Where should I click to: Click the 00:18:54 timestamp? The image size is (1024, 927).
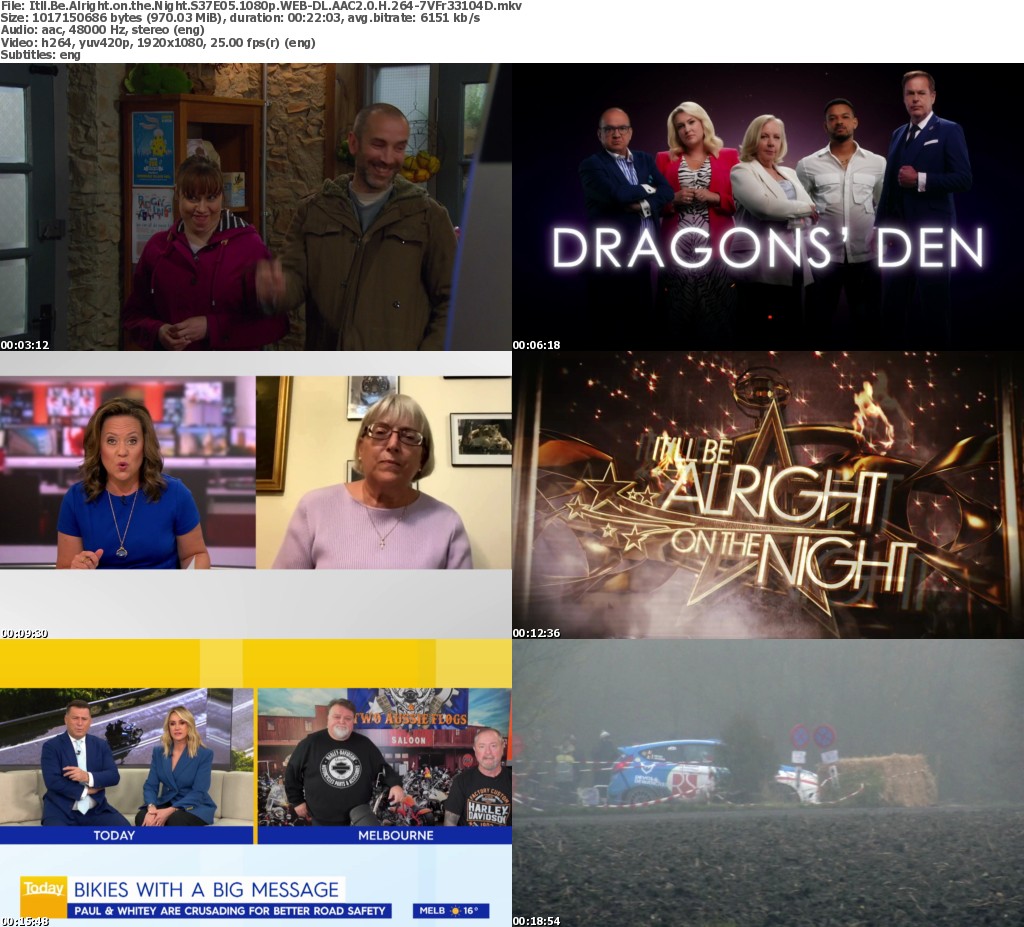(x=537, y=920)
